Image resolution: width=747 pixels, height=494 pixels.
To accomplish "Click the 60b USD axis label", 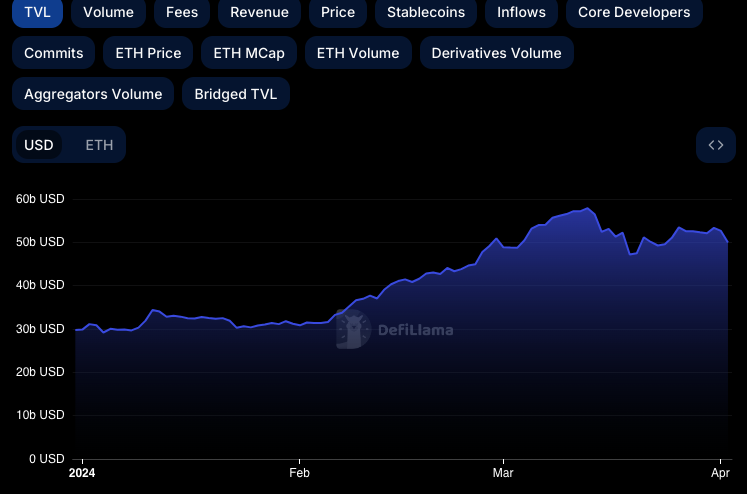I will [x=40, y=199].
